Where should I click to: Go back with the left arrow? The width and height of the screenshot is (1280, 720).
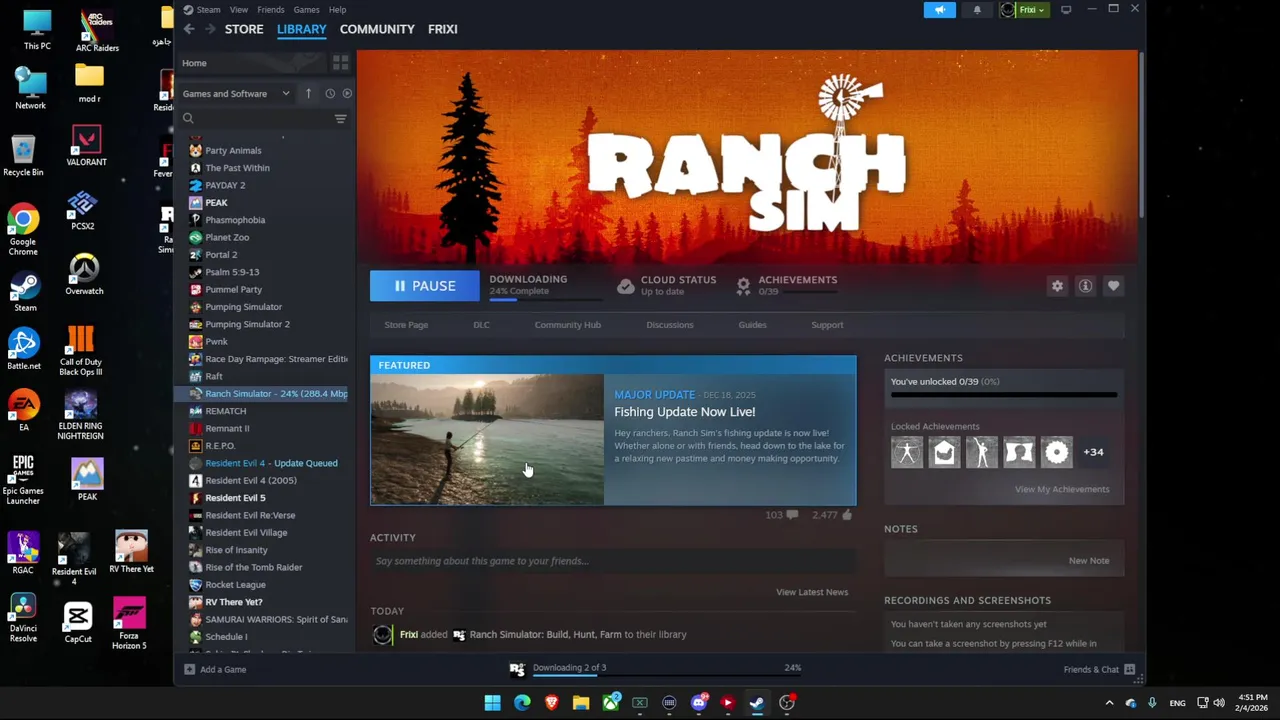(189, 29)
